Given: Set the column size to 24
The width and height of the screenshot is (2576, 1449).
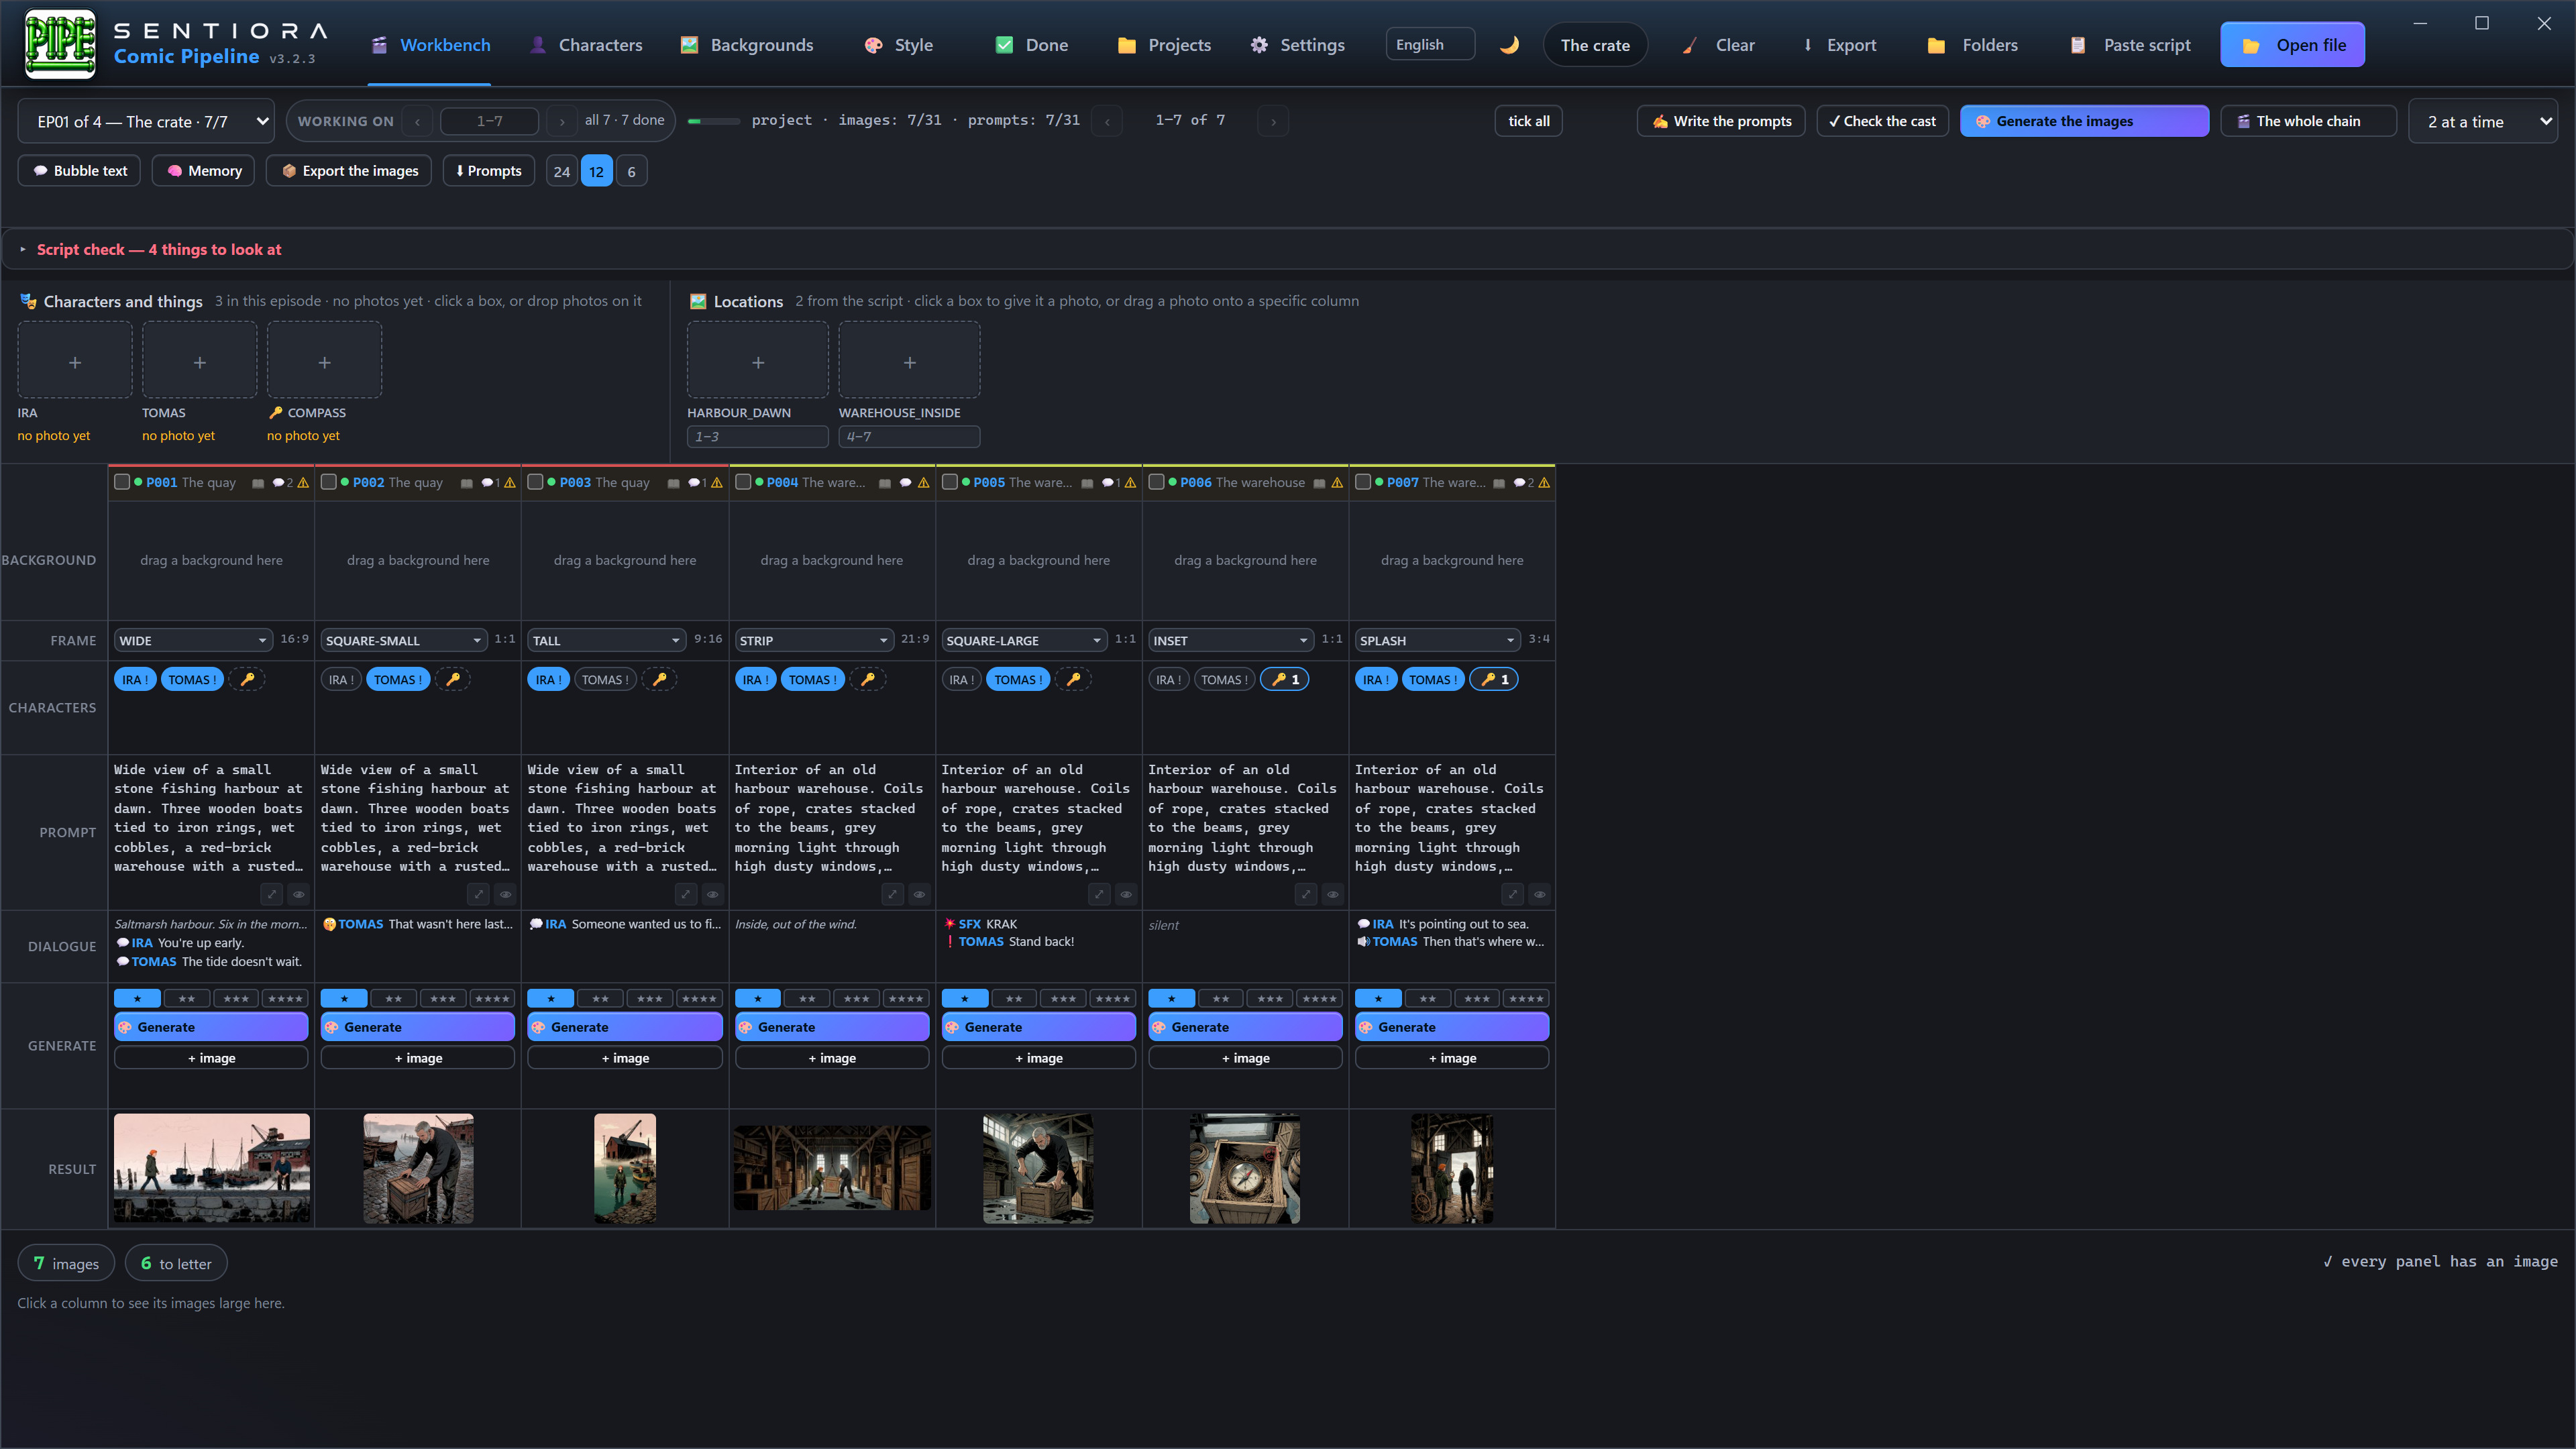Looking at the screenshot, I should click(x=562, y=171).
